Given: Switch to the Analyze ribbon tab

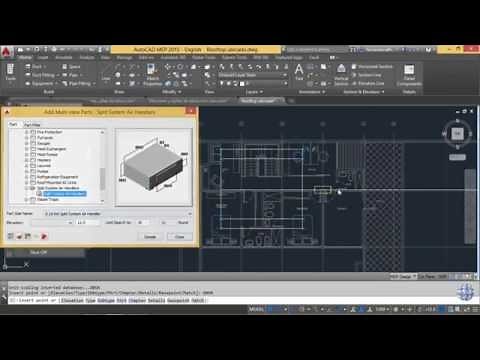Looking at the screenshot, I should click(87, 58).
